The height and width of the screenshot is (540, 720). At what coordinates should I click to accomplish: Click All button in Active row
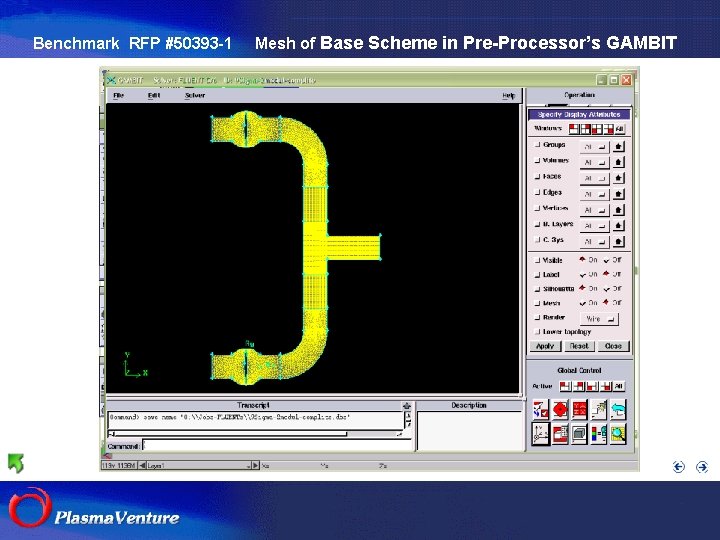[619, 386]
